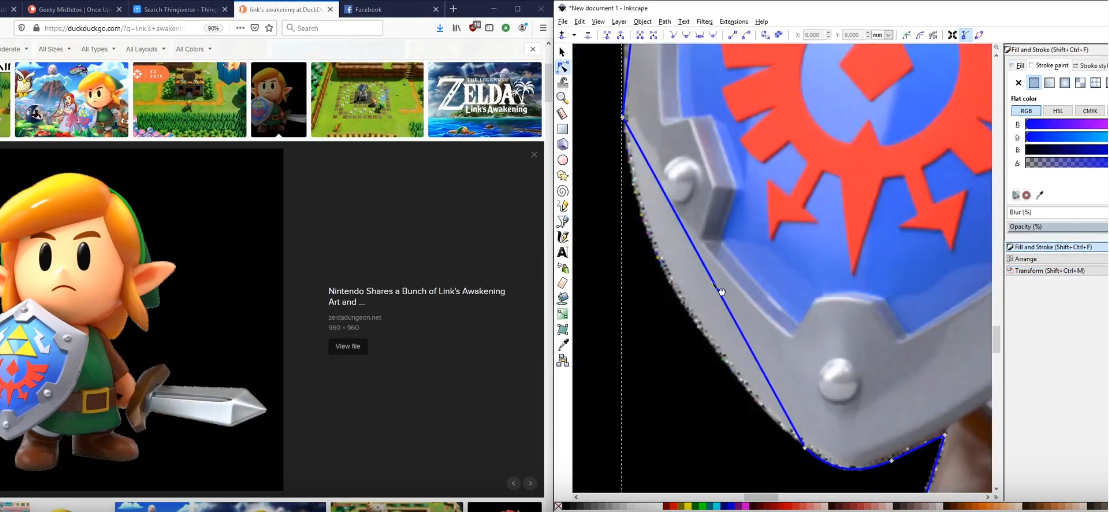Go to next image arrow
Viewport: 1109px width, 512px height.
(530, 483)
